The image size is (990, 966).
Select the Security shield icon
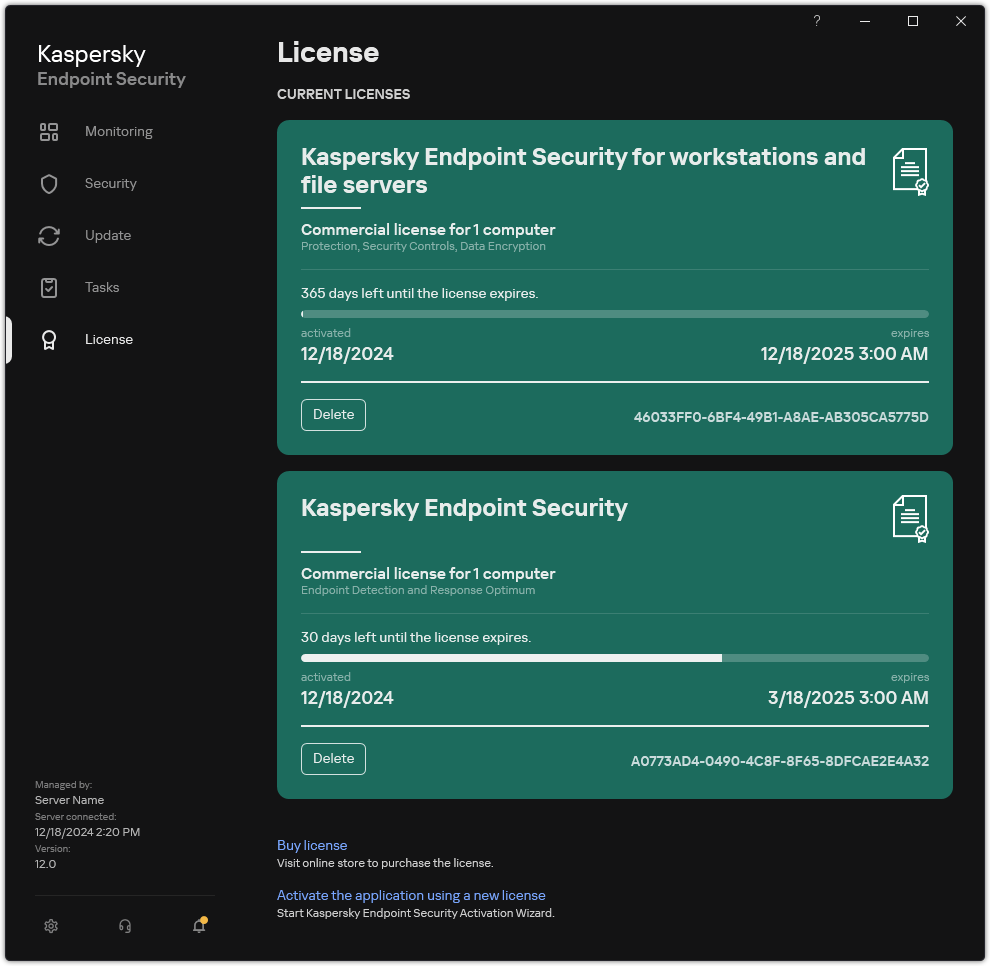point(49,183)
